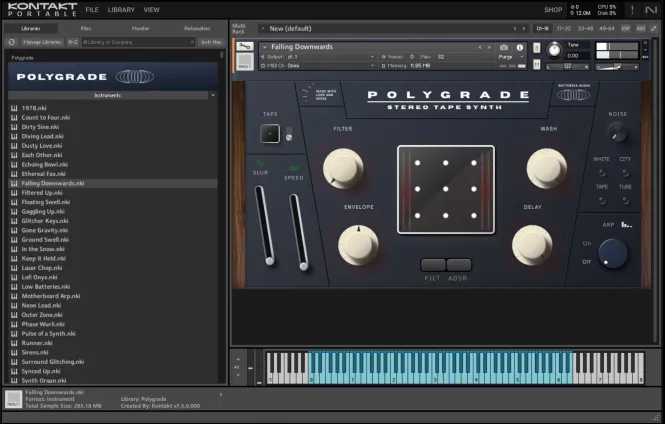Viewport: 665px width, 424px height.
Task: Toggle the AUX panel button
Action: point(641,28)
